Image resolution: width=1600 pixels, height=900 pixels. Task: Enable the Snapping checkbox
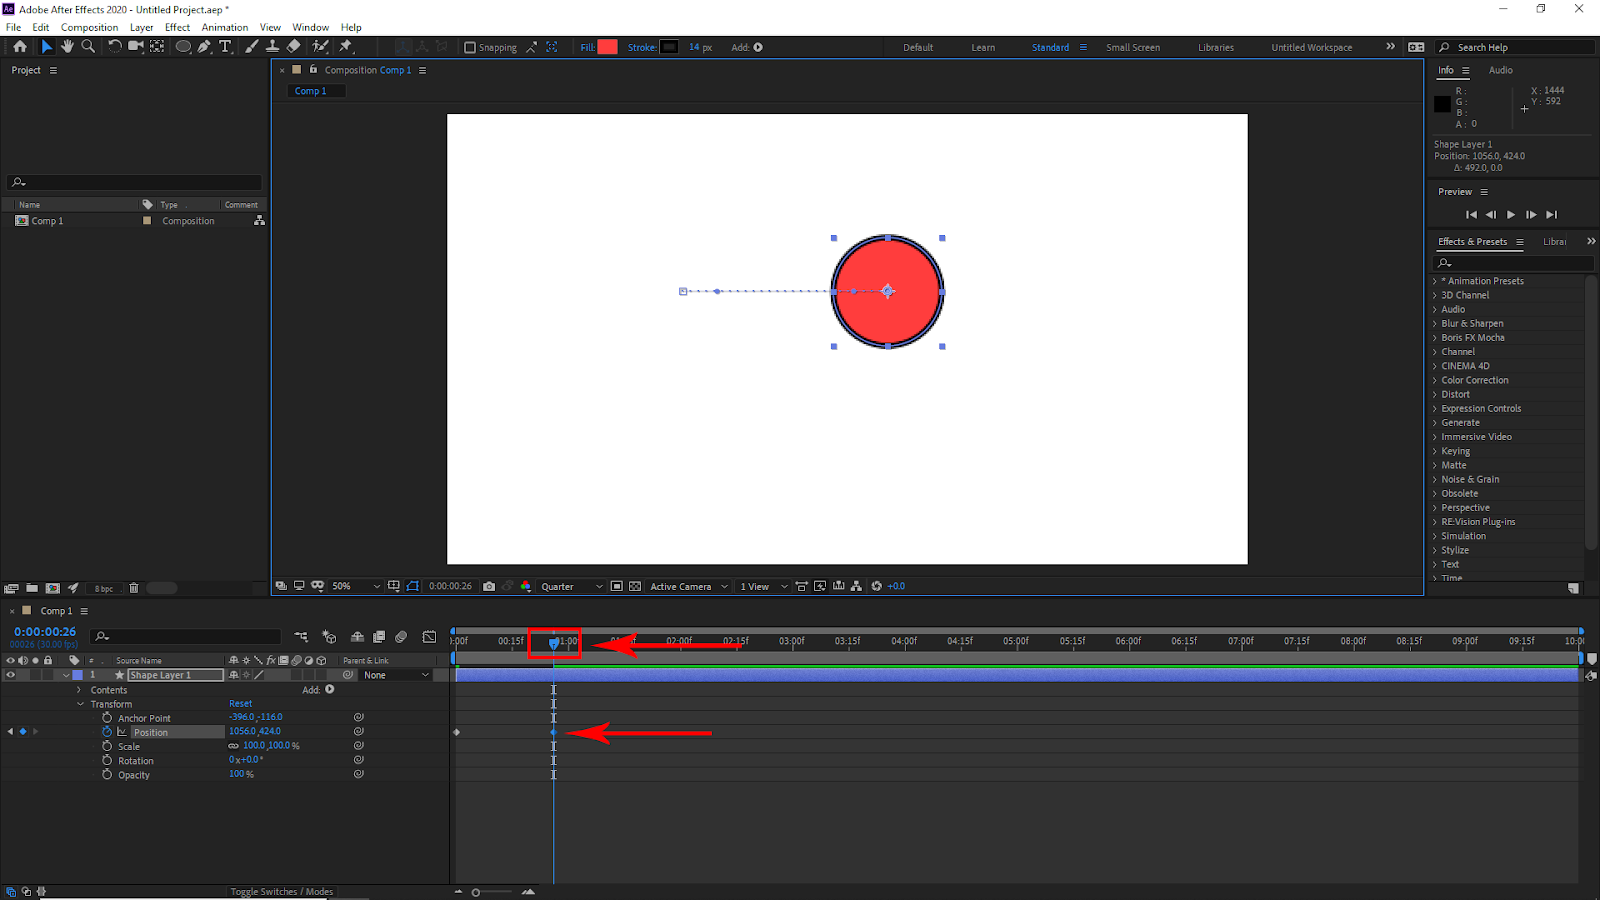(470, 47)
